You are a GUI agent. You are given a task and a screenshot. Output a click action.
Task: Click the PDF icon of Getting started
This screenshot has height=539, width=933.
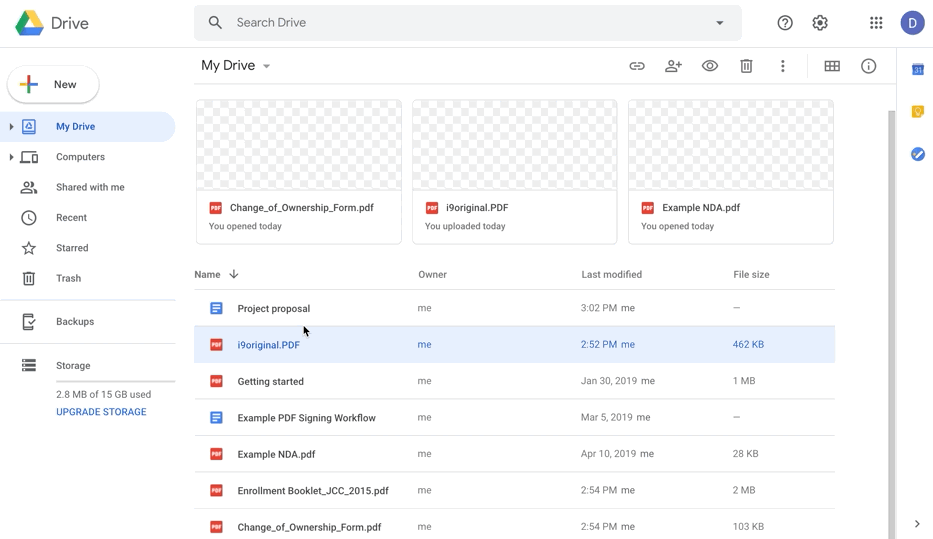tap(216, 381)
